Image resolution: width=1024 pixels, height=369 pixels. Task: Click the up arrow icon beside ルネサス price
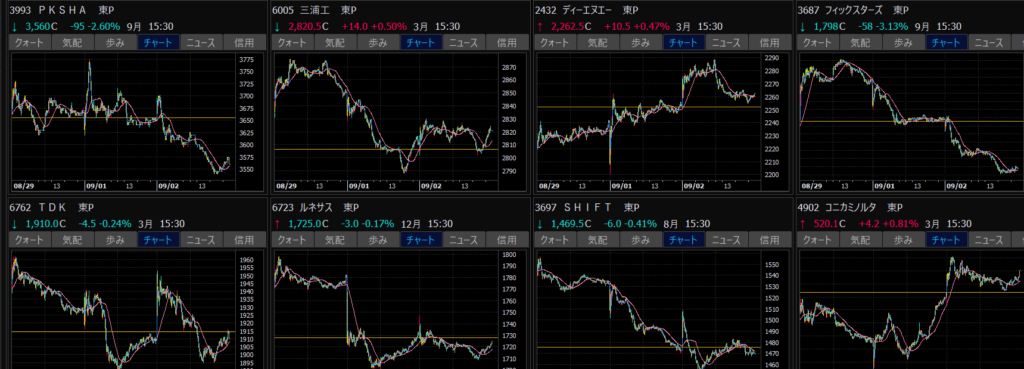277,224
